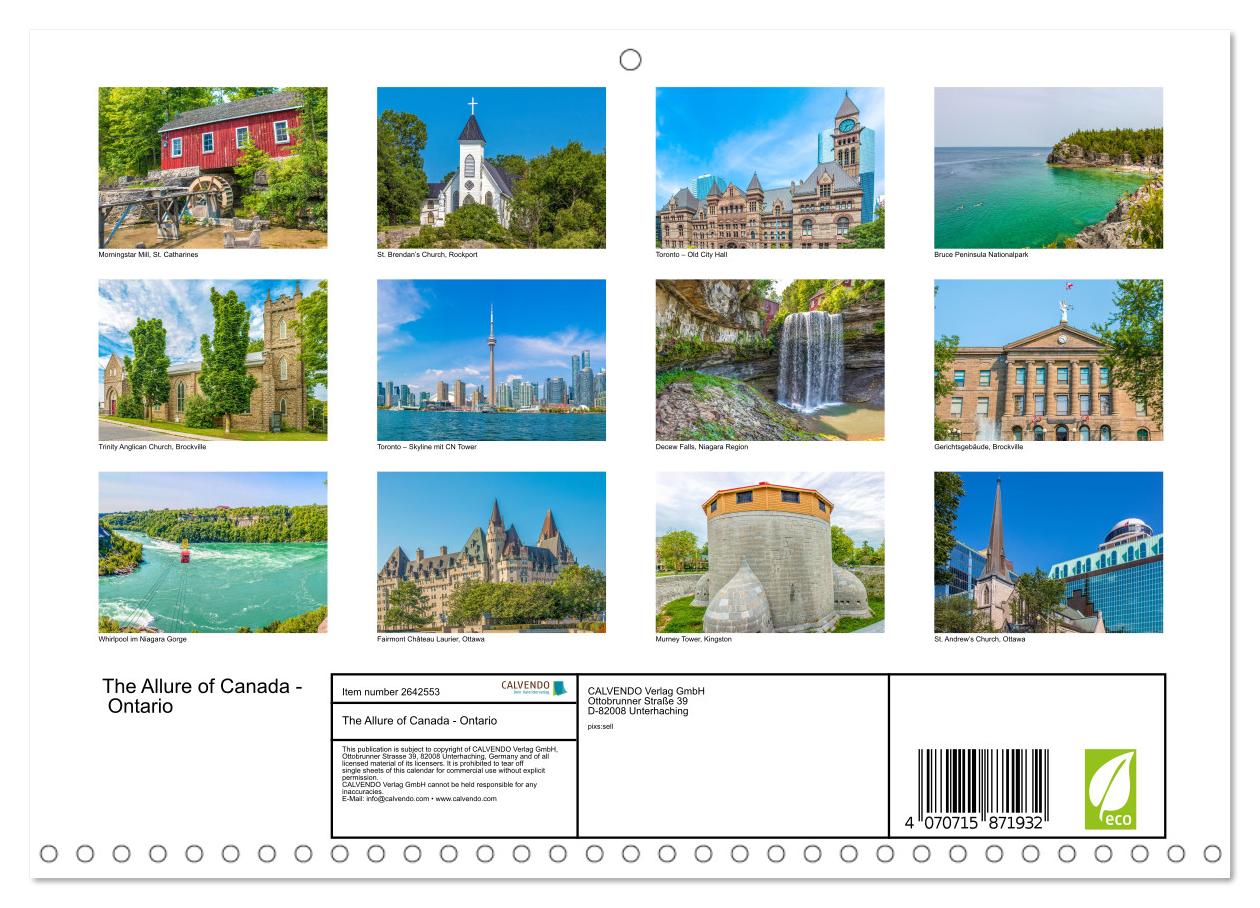Open the Trinity Anglican Church photo
The image size is (1260, 908).
[213, 360]
